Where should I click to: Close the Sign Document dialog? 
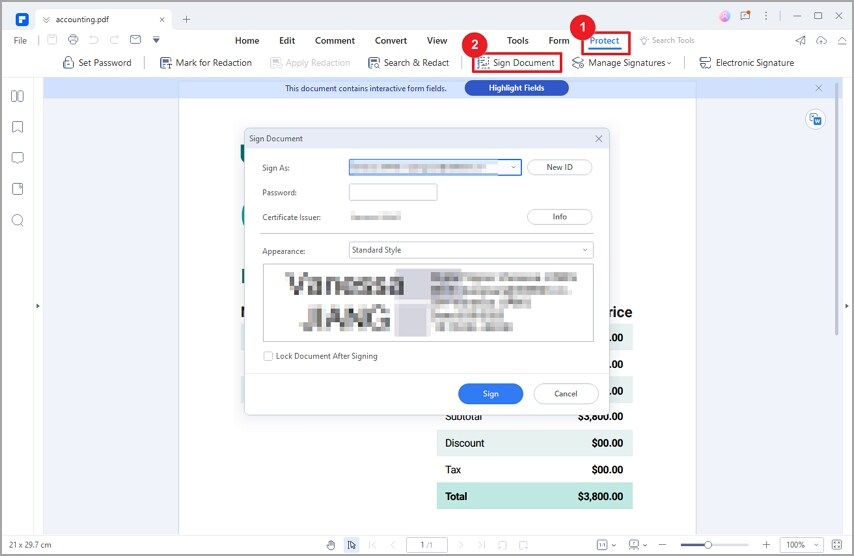pyautogui.click(x=599, y=139)
